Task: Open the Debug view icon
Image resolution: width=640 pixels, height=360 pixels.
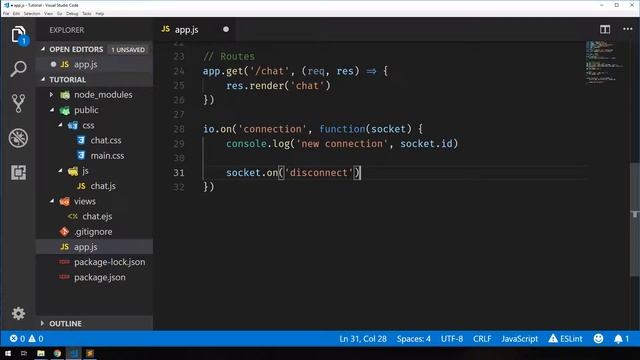Action: click(x=18, y=138)
